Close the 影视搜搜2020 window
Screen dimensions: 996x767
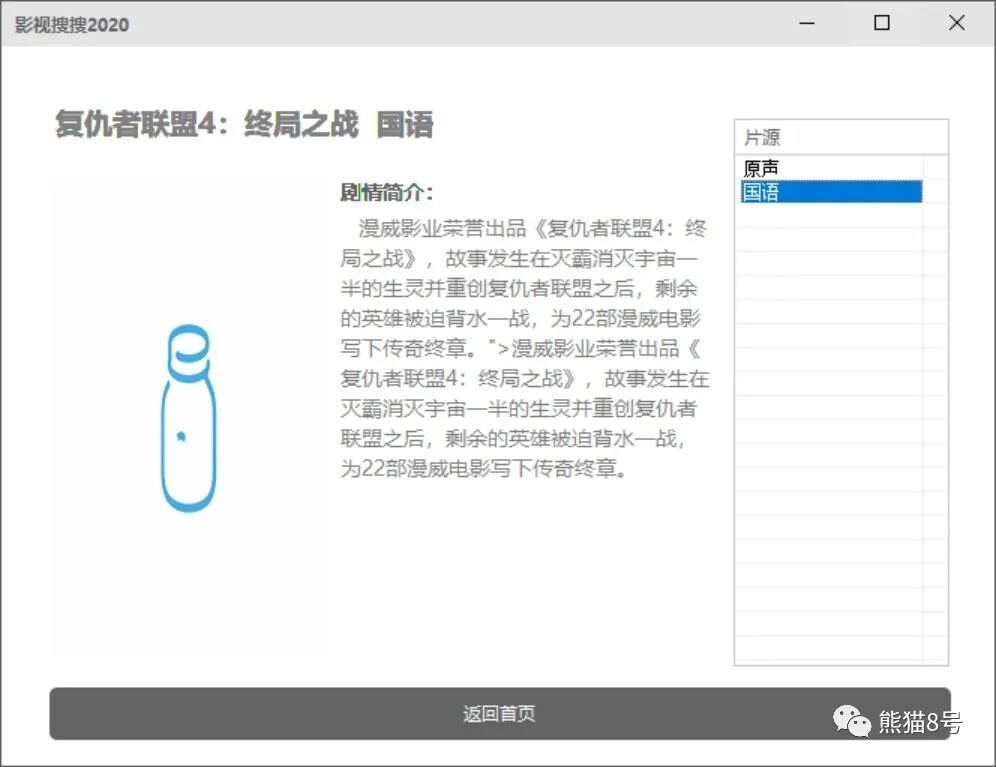957,22
